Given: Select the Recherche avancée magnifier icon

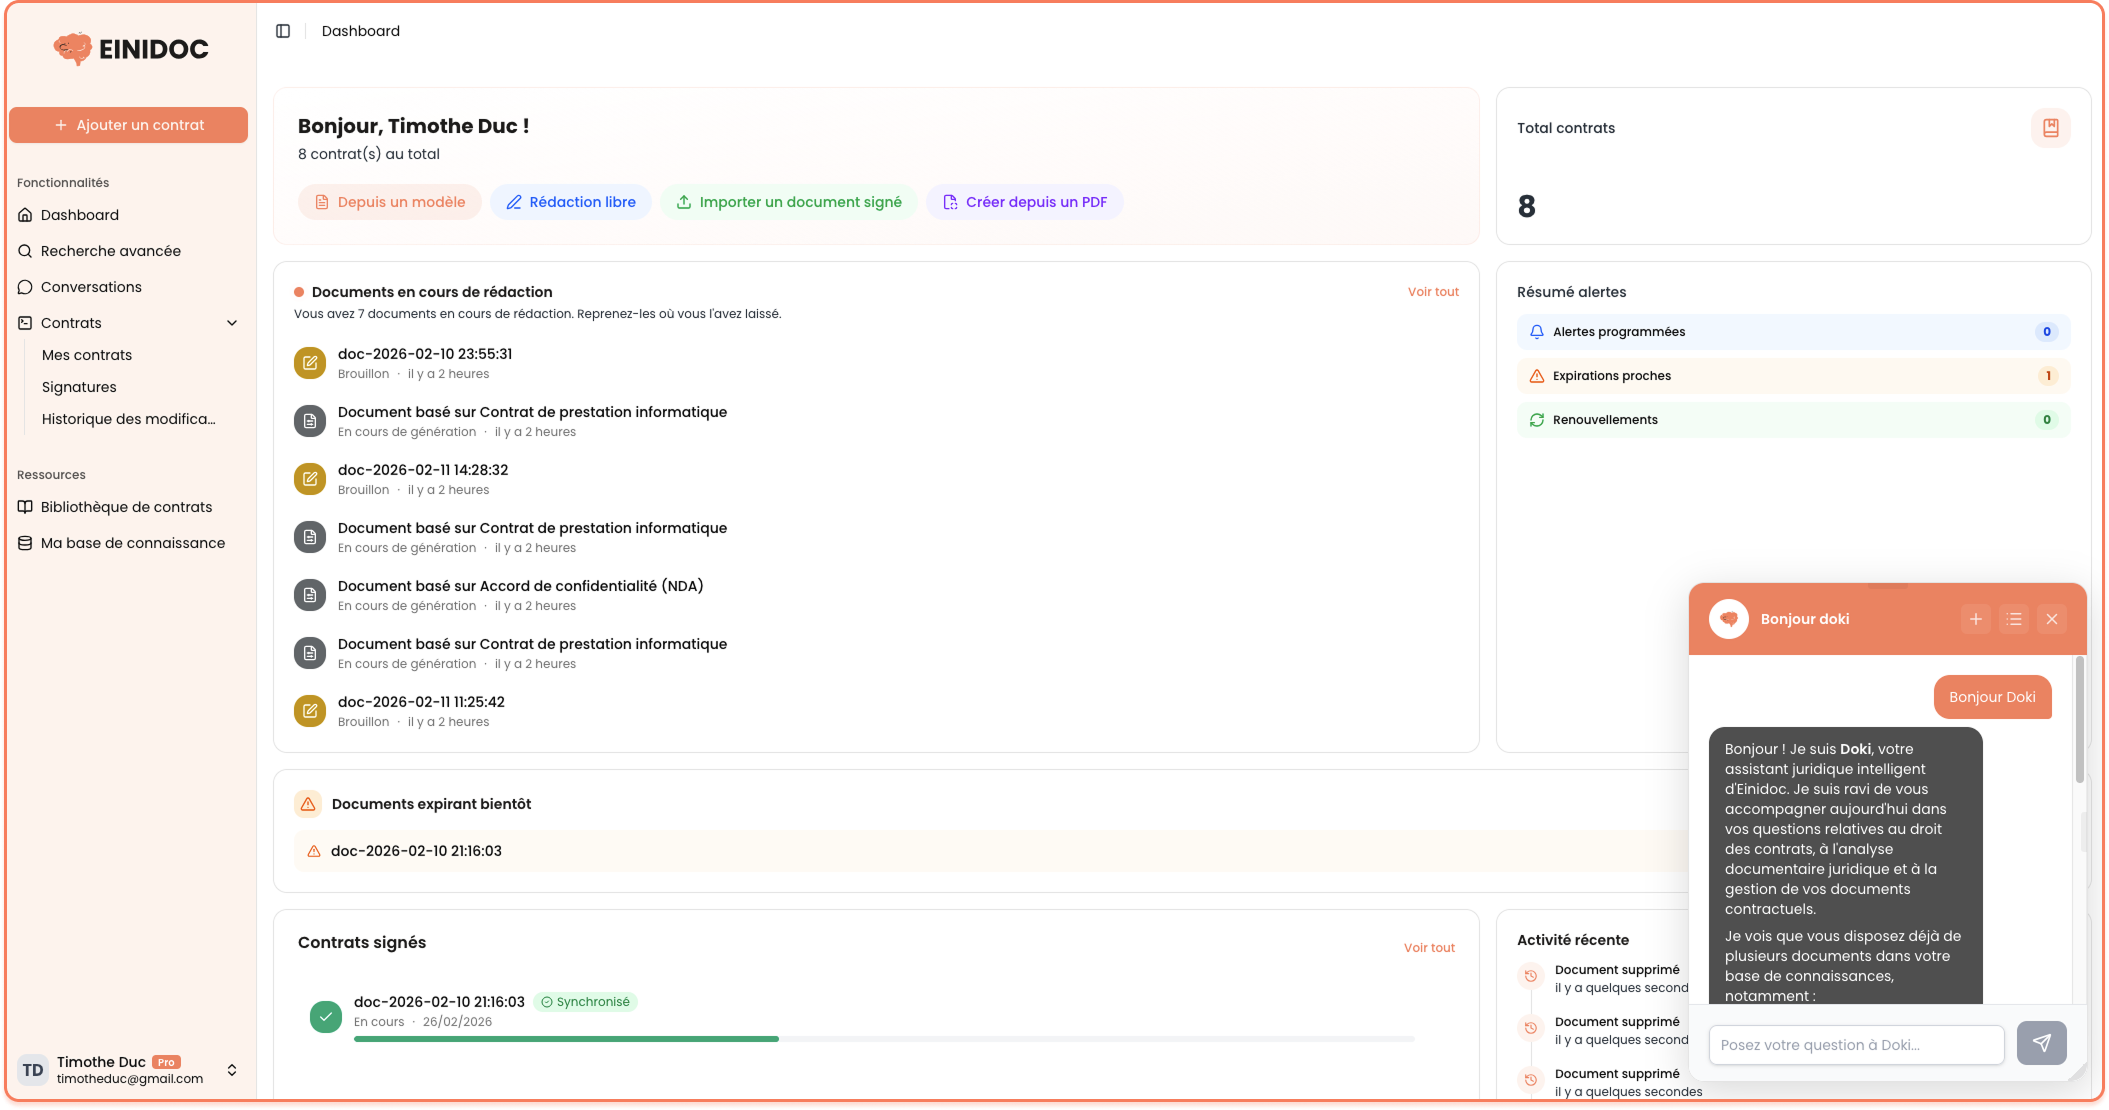Looking at the screenshot, I should tap(25, 250).
